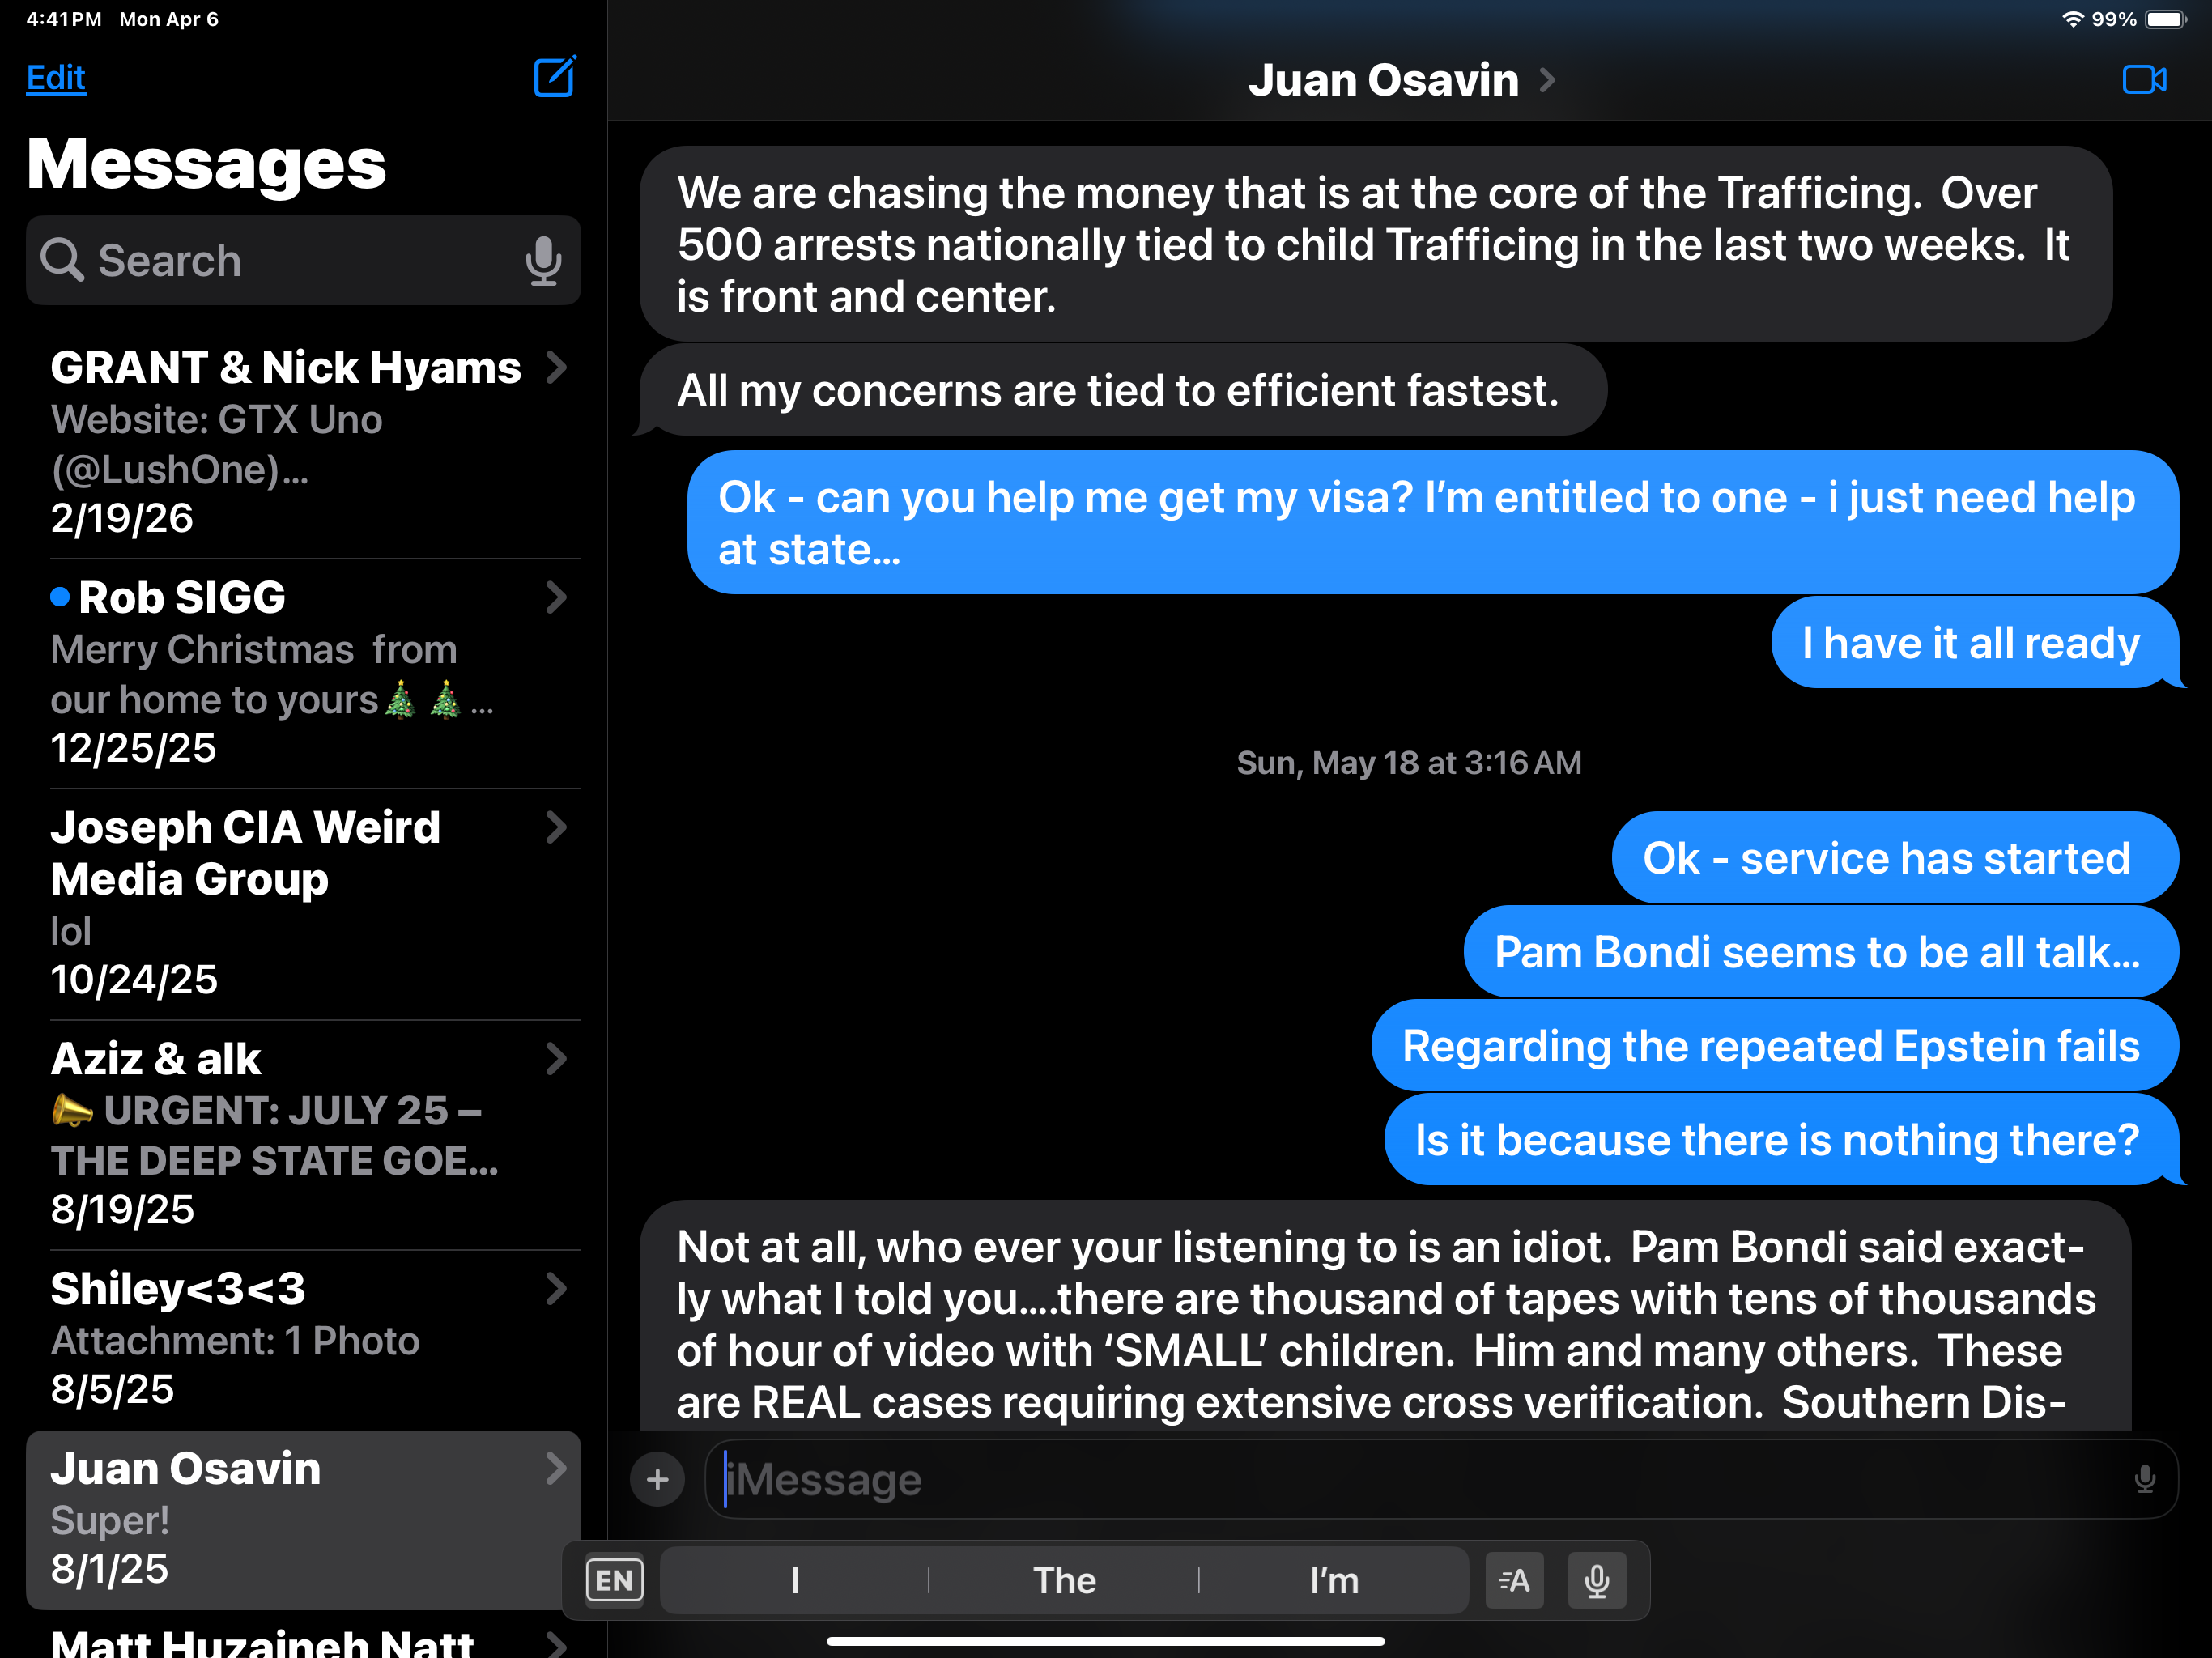This screenshot has height=1658, width=2212.
Task: Open the text formatting icon in keyboard bar
Action: [1514, 1581]
